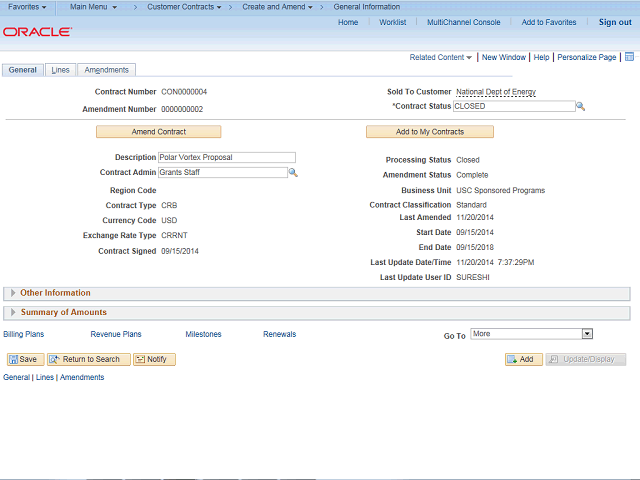The height and width of the screenshot is (480, 640).
Task: Click the Help link
Action: (541, 57)
